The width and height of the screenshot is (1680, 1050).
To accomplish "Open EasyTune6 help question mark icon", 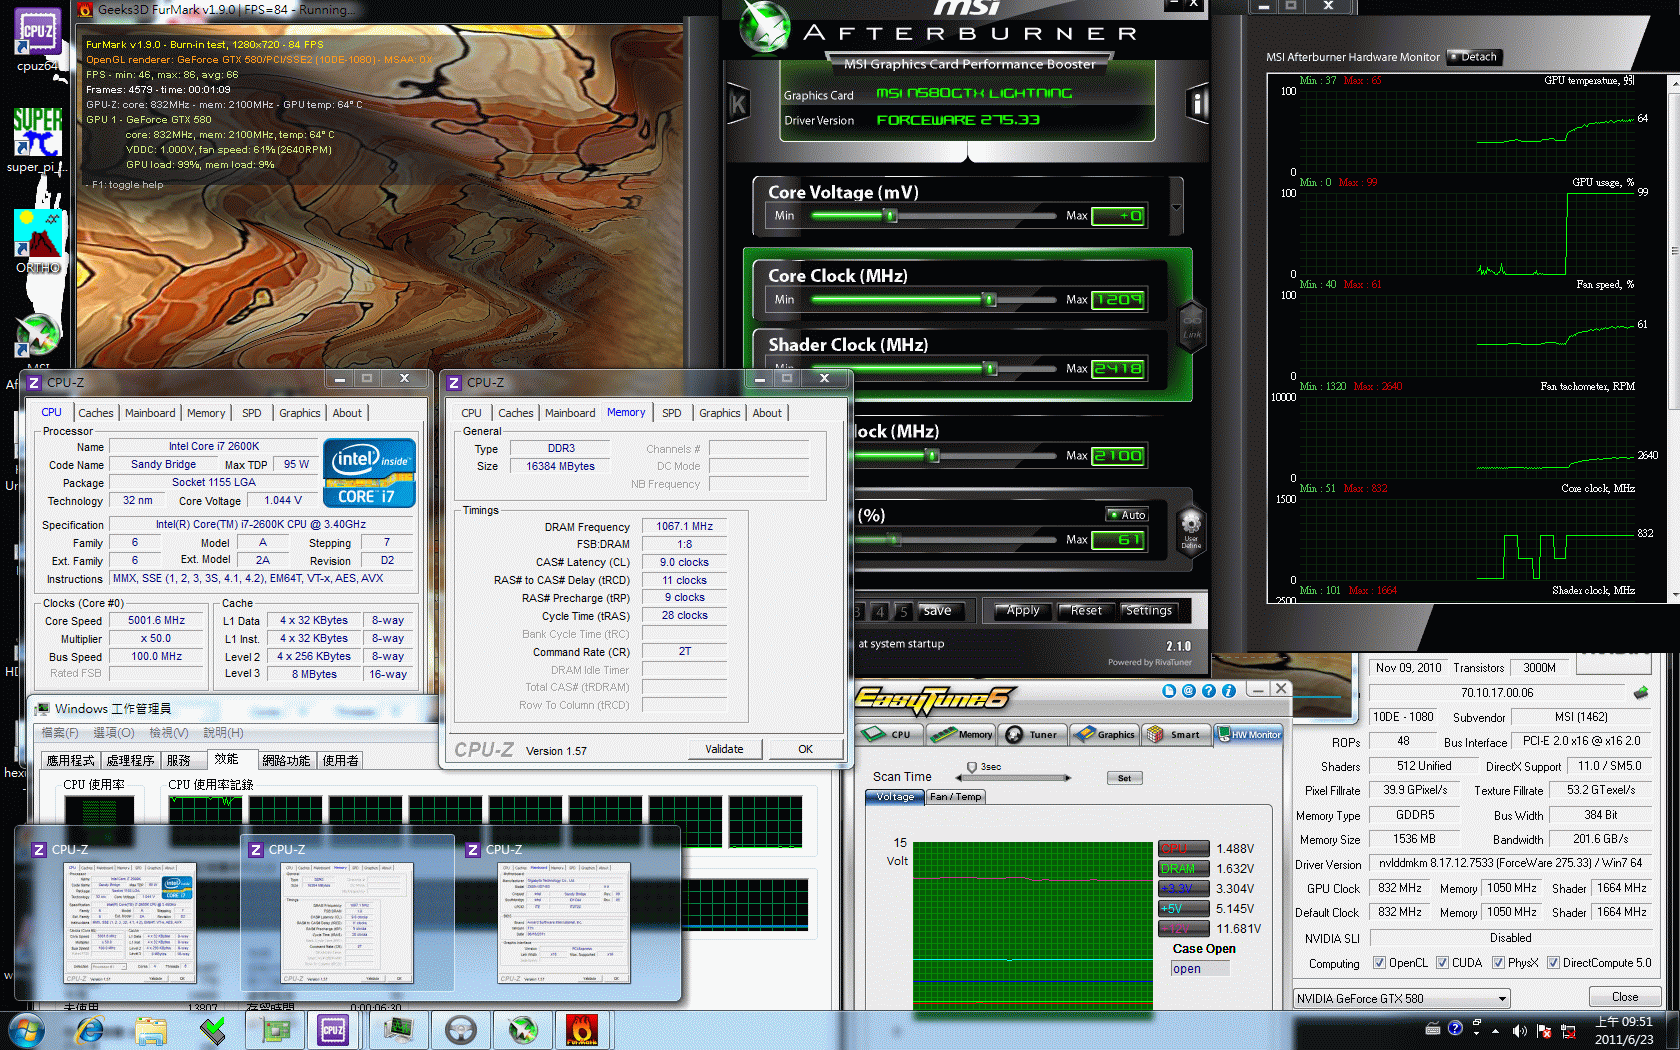I will [1209, 691].
